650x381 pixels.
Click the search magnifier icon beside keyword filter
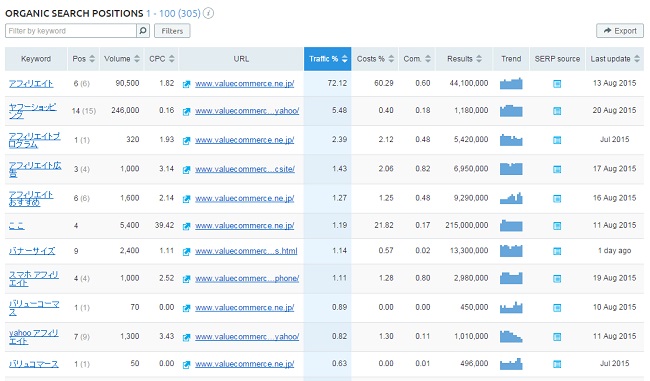[143, 31]
